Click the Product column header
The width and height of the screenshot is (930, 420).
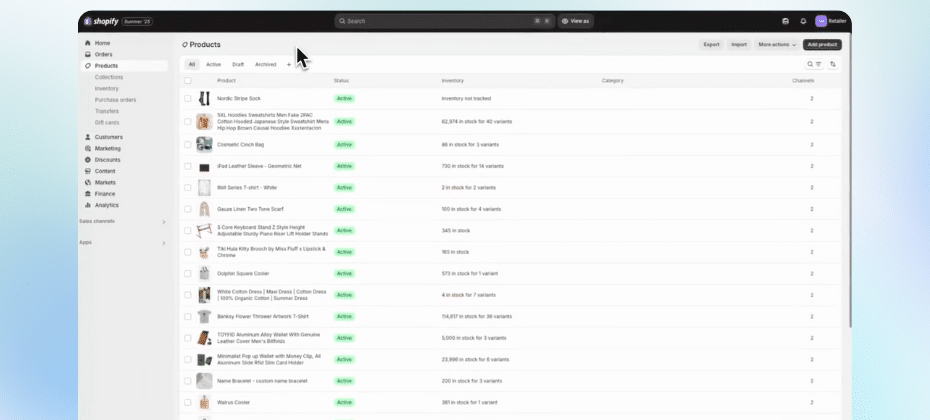coord(227,81)
